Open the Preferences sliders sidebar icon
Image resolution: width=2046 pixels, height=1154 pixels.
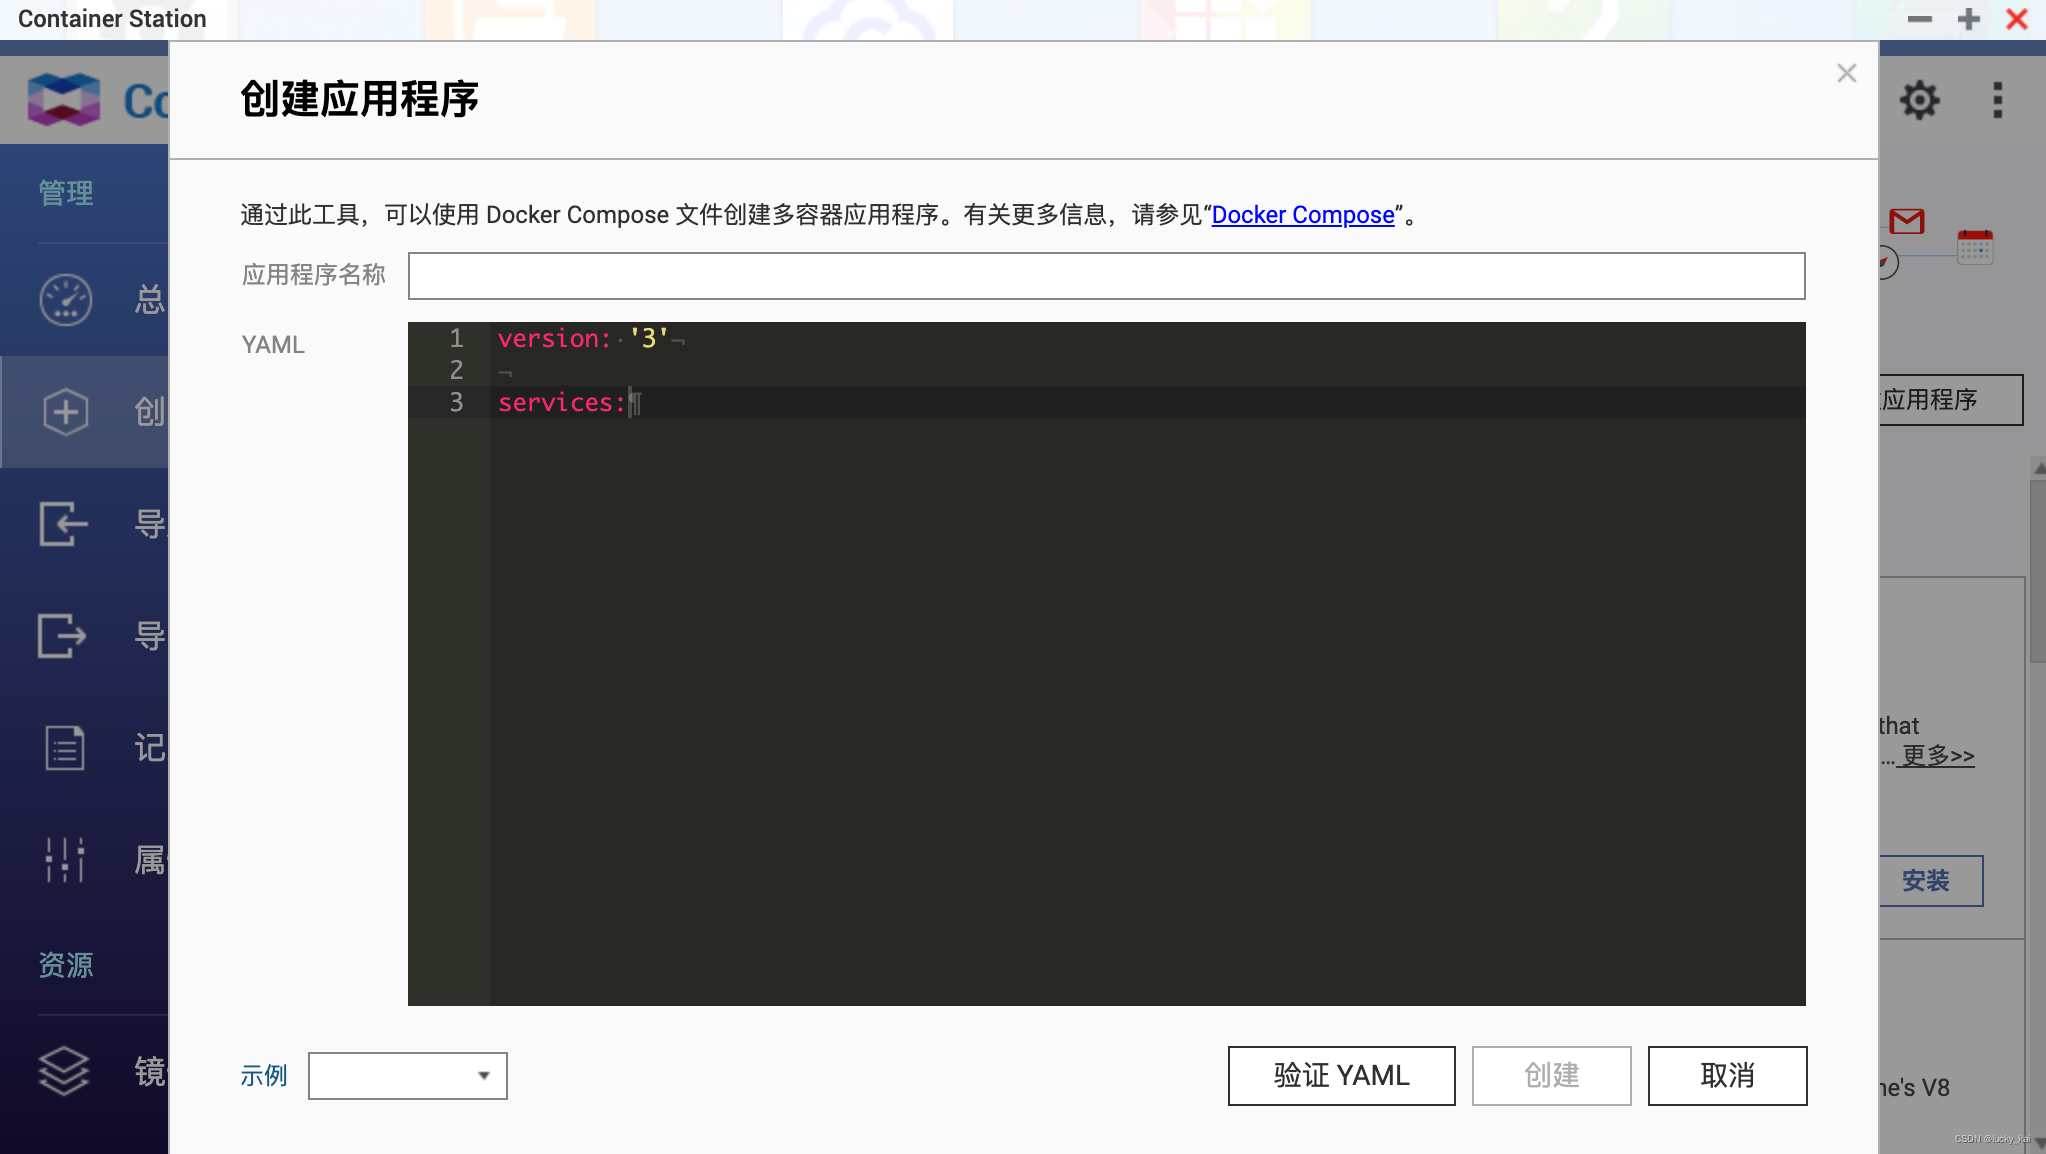[65, 860]
